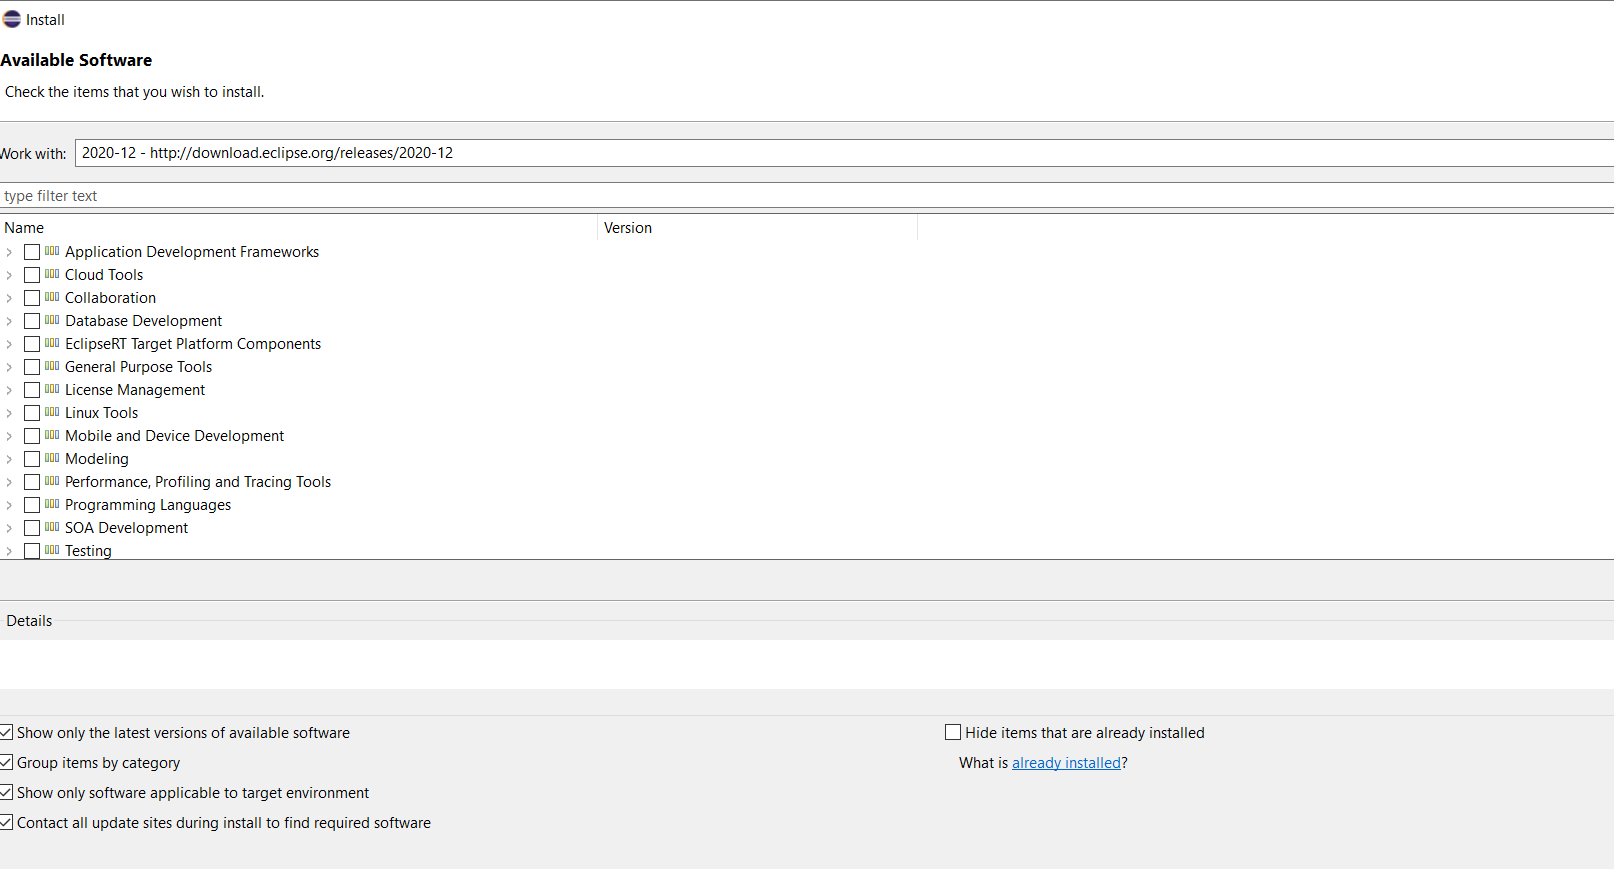Click the Database Development category icon
This screenshot has height=869, width=1614.
pyautogui.click(x=52, y=320)
